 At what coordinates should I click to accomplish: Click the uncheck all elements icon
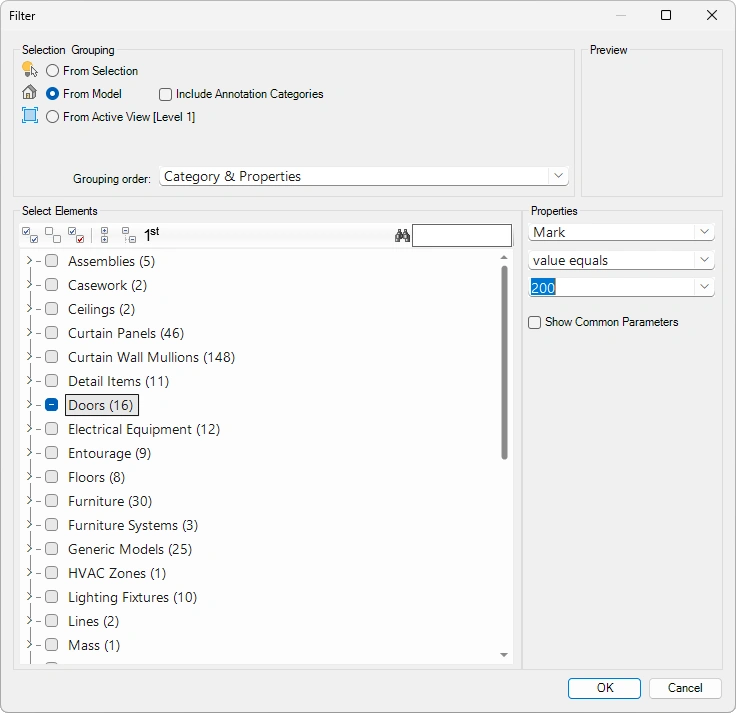point(53,235)
